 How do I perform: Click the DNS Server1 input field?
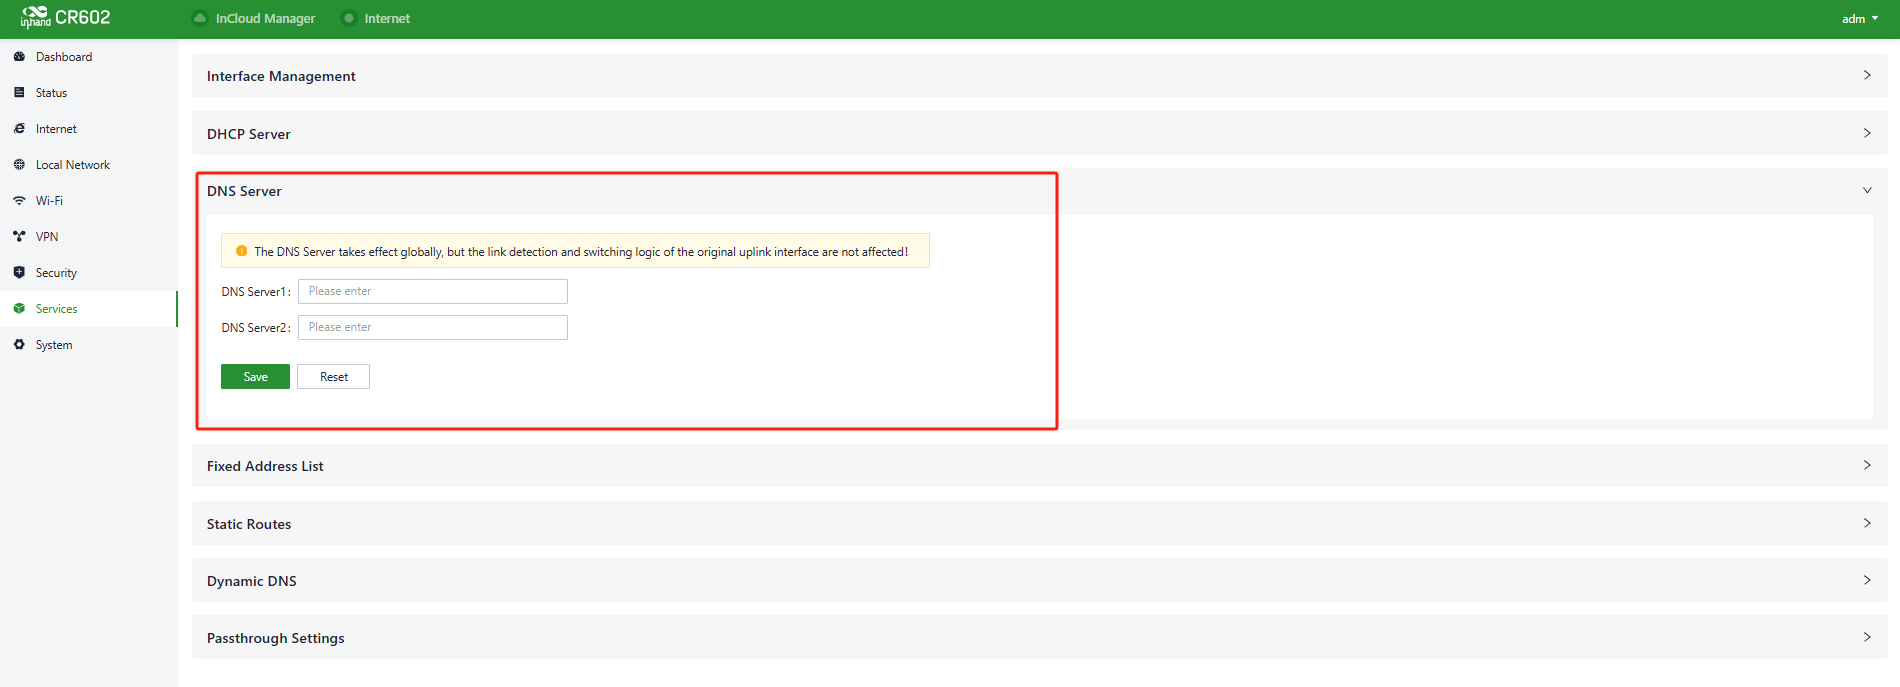(x=433, y=291)
